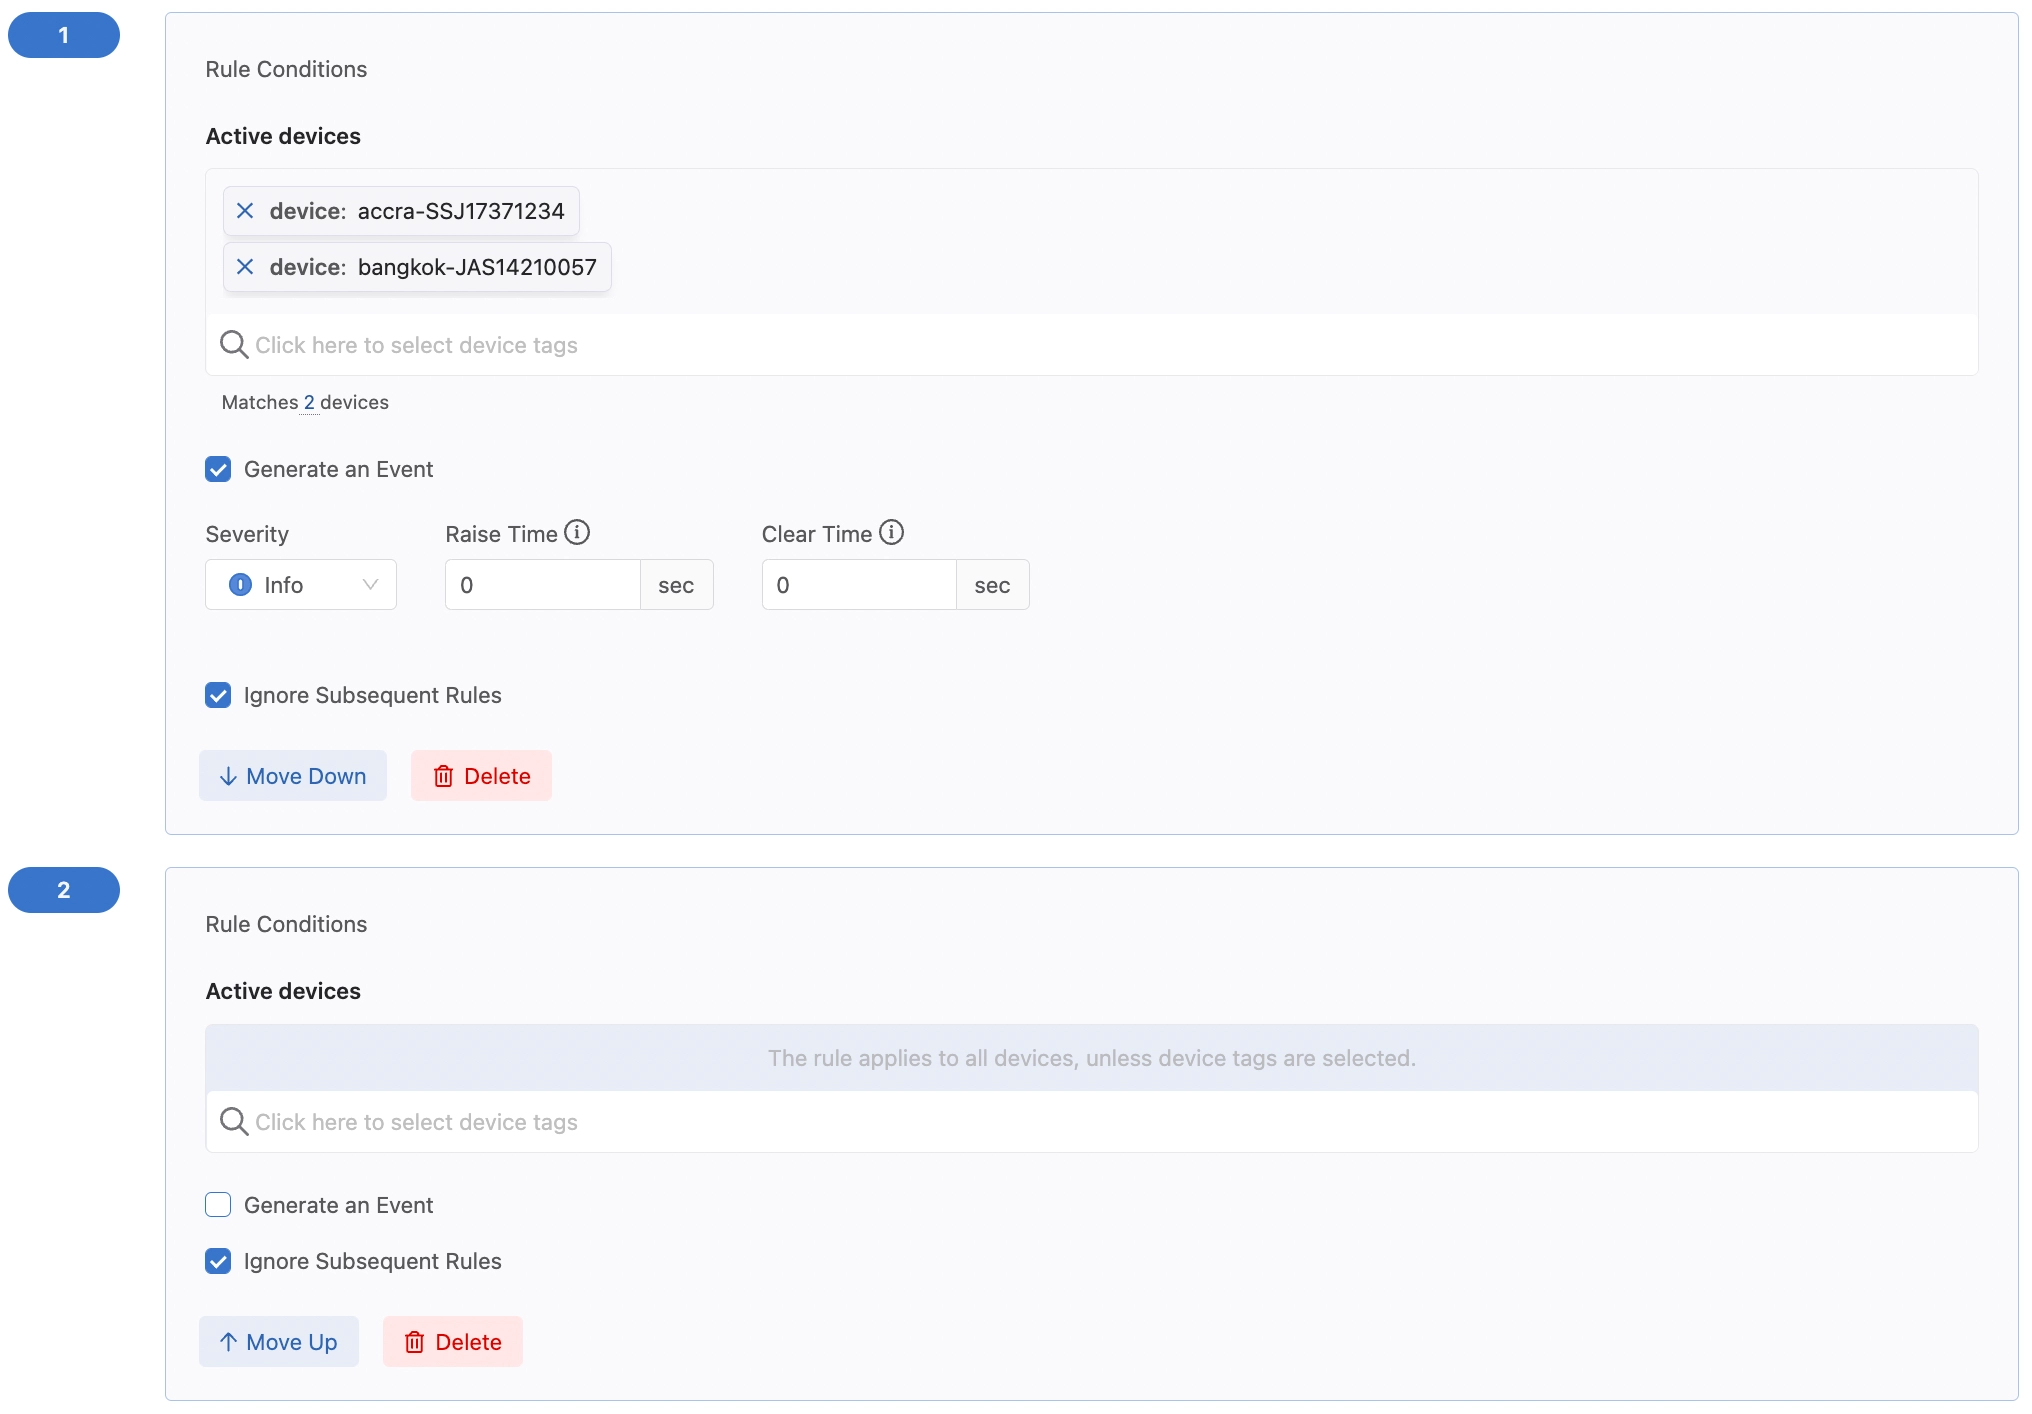Viewport: 2032px width, 1414px height.
Task: Click the matched devices count 2 link
Action: 309,402
